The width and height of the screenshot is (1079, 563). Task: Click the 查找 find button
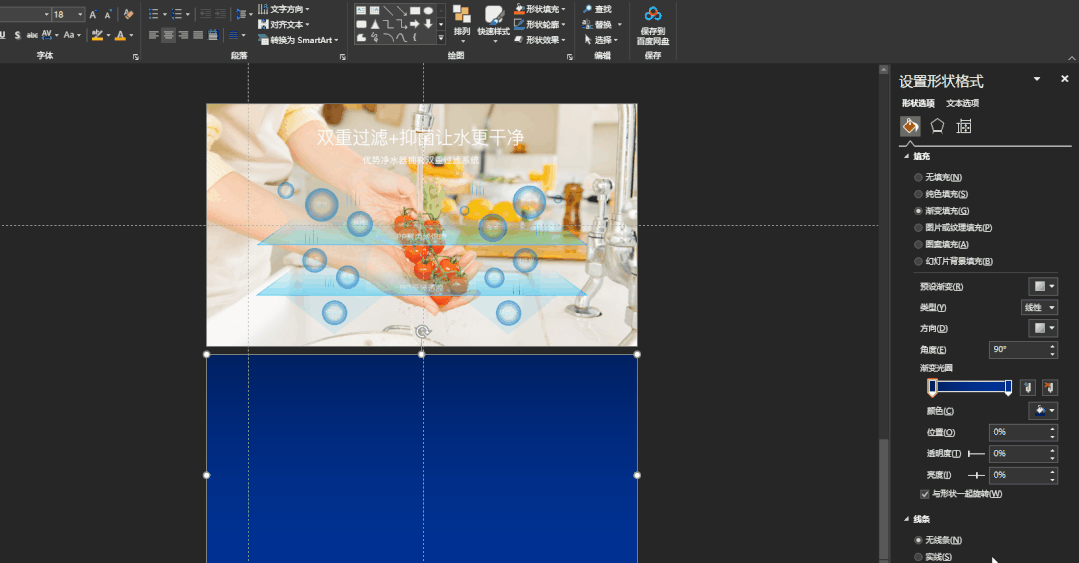(x=597, y=9)
